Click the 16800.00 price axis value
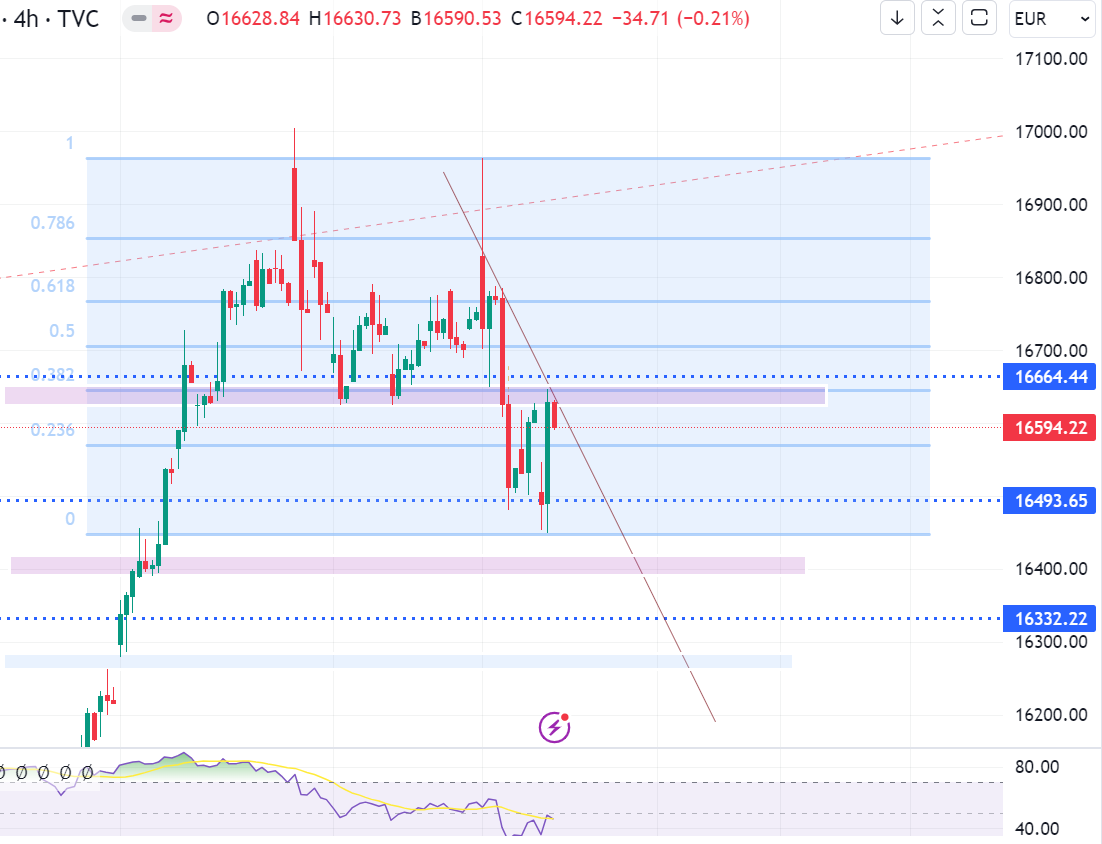This screenshot has width=1102, height=844. coord(1051,278)
